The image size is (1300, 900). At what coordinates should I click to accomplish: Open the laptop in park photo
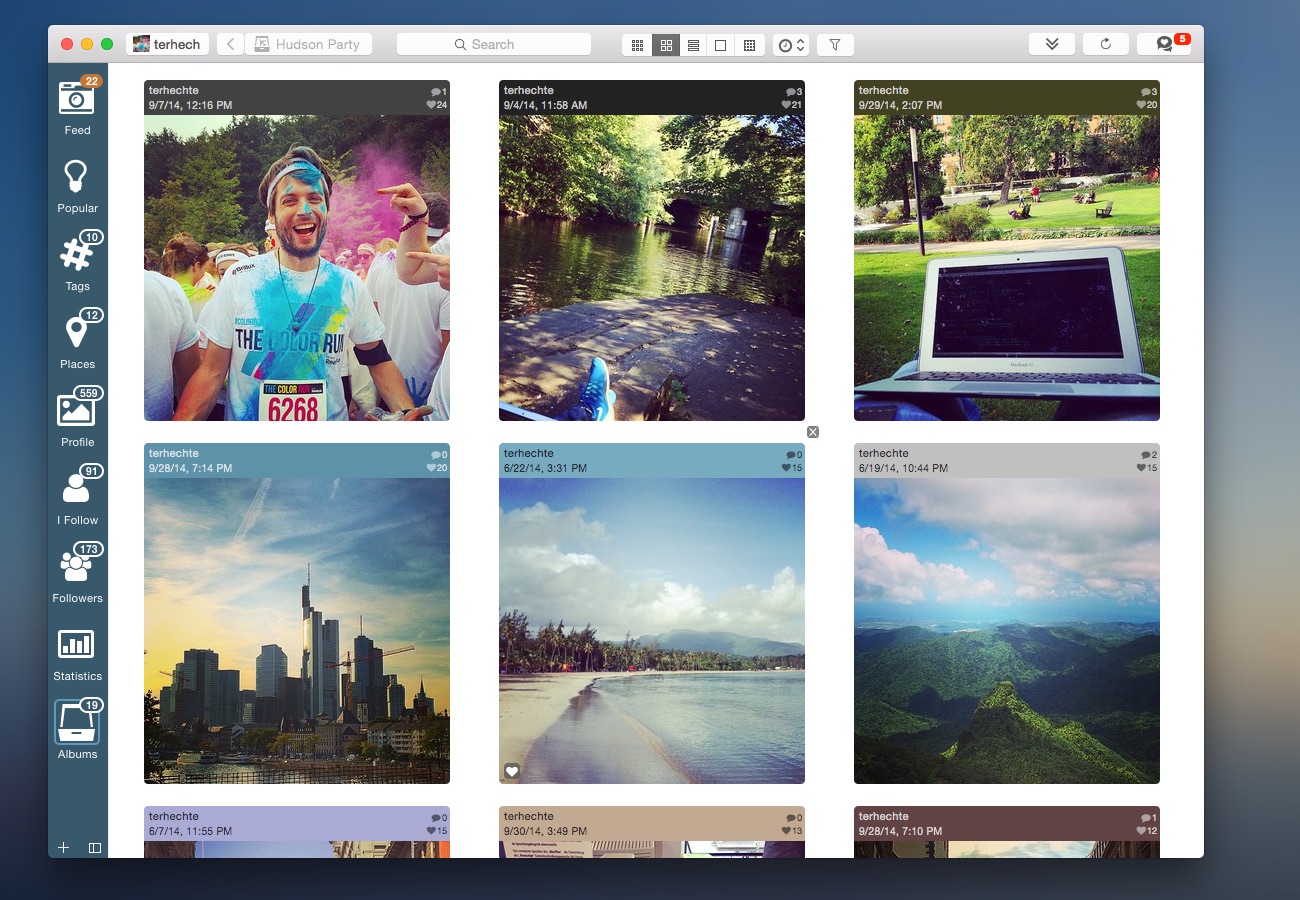[1007, 268]
